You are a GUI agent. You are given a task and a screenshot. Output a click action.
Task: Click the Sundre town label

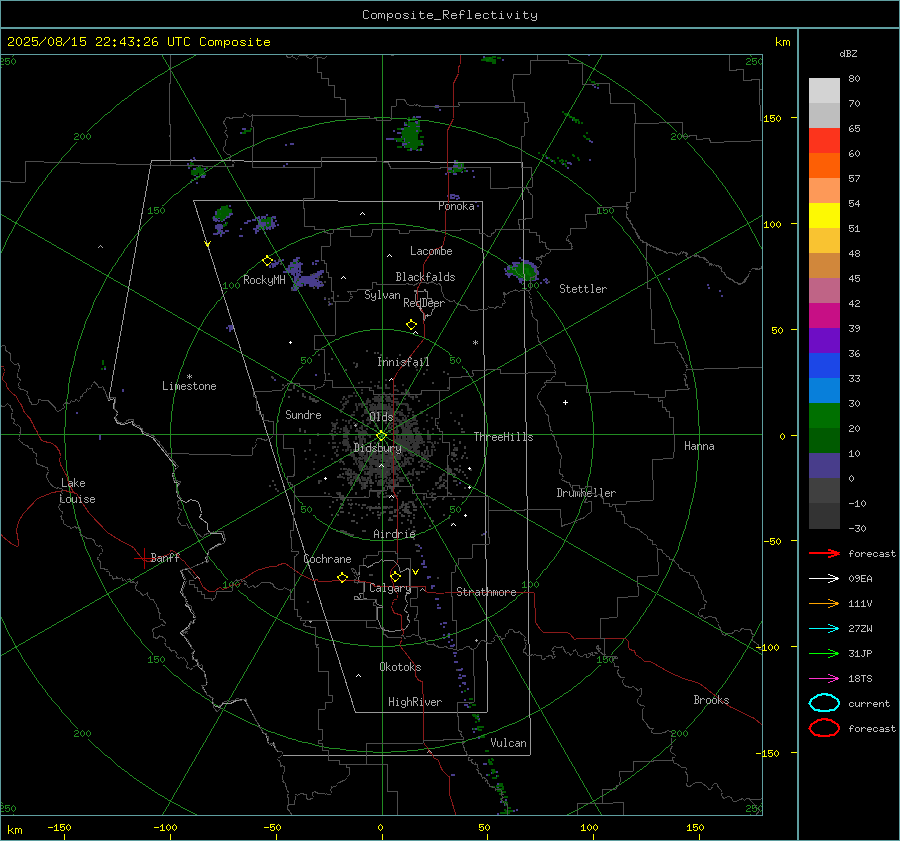point(303,415)
